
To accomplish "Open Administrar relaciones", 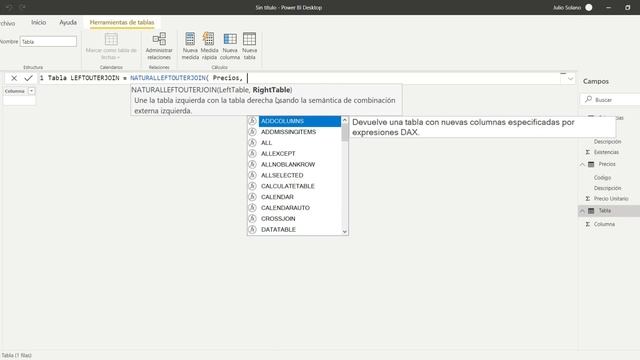I will 159,46.
